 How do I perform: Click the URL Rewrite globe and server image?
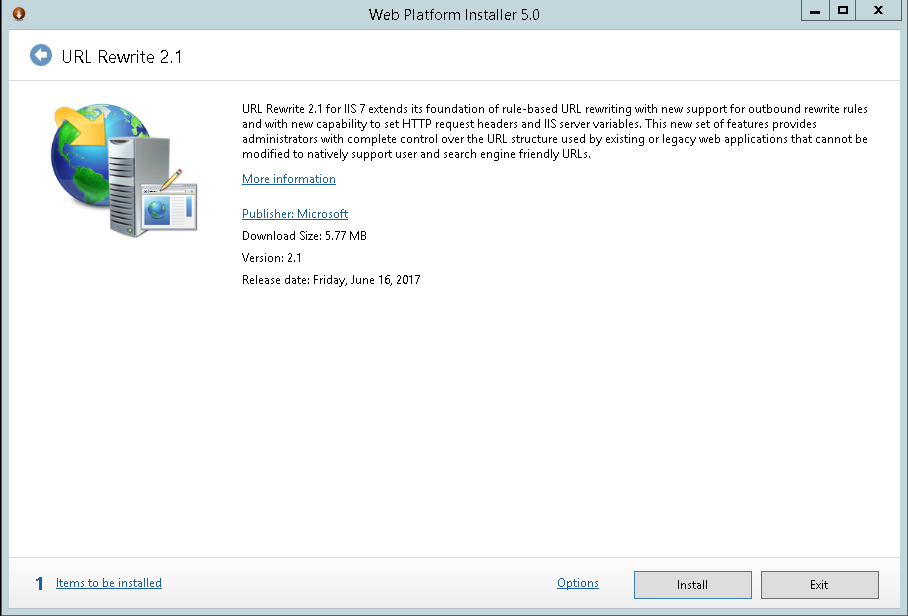(125, 170)
